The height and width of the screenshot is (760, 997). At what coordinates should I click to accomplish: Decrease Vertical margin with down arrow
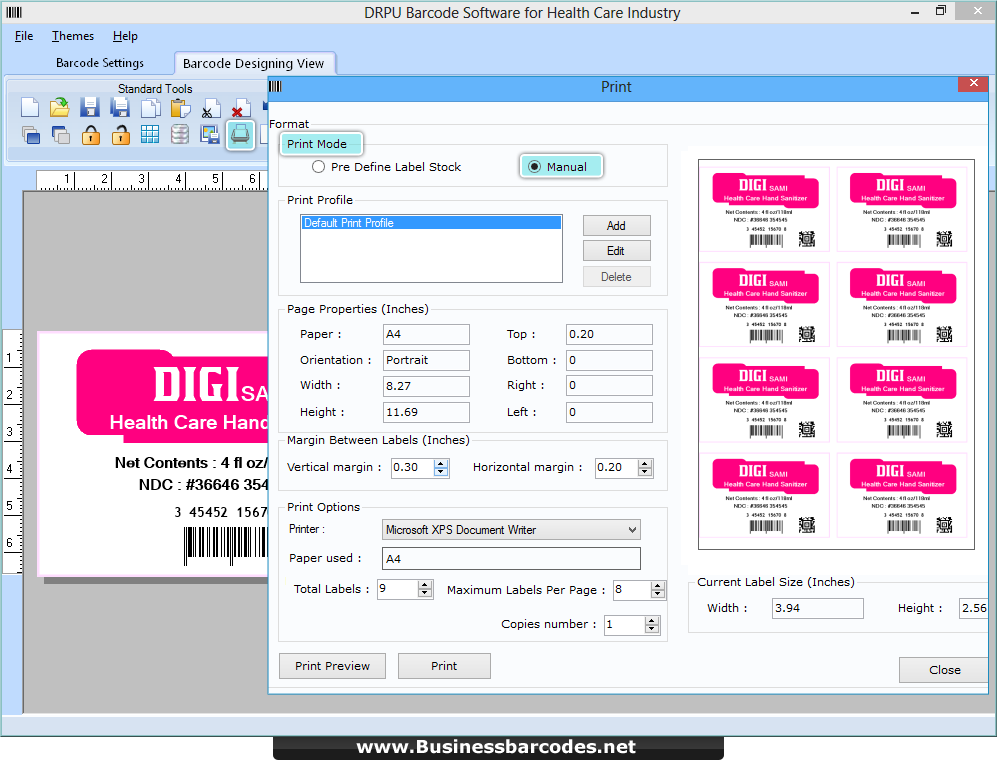coord(441,472)
